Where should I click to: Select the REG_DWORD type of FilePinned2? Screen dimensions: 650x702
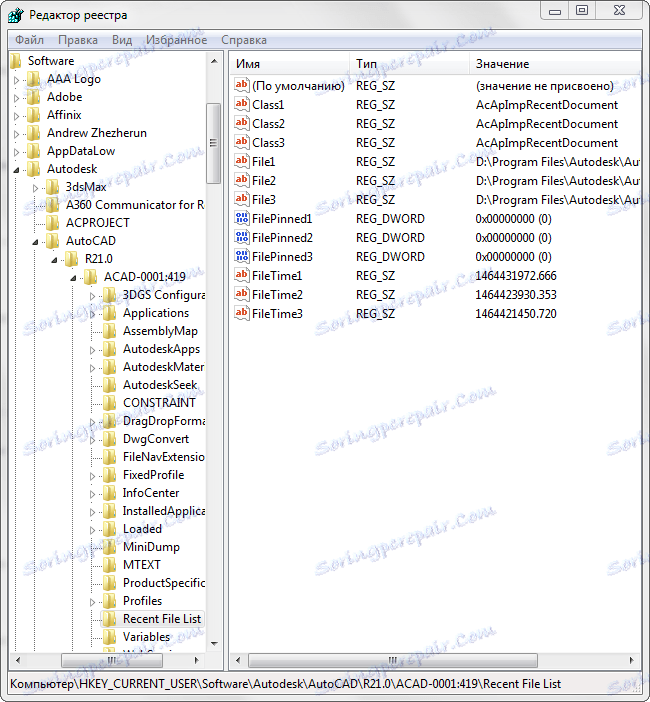[x=390, y=238]
